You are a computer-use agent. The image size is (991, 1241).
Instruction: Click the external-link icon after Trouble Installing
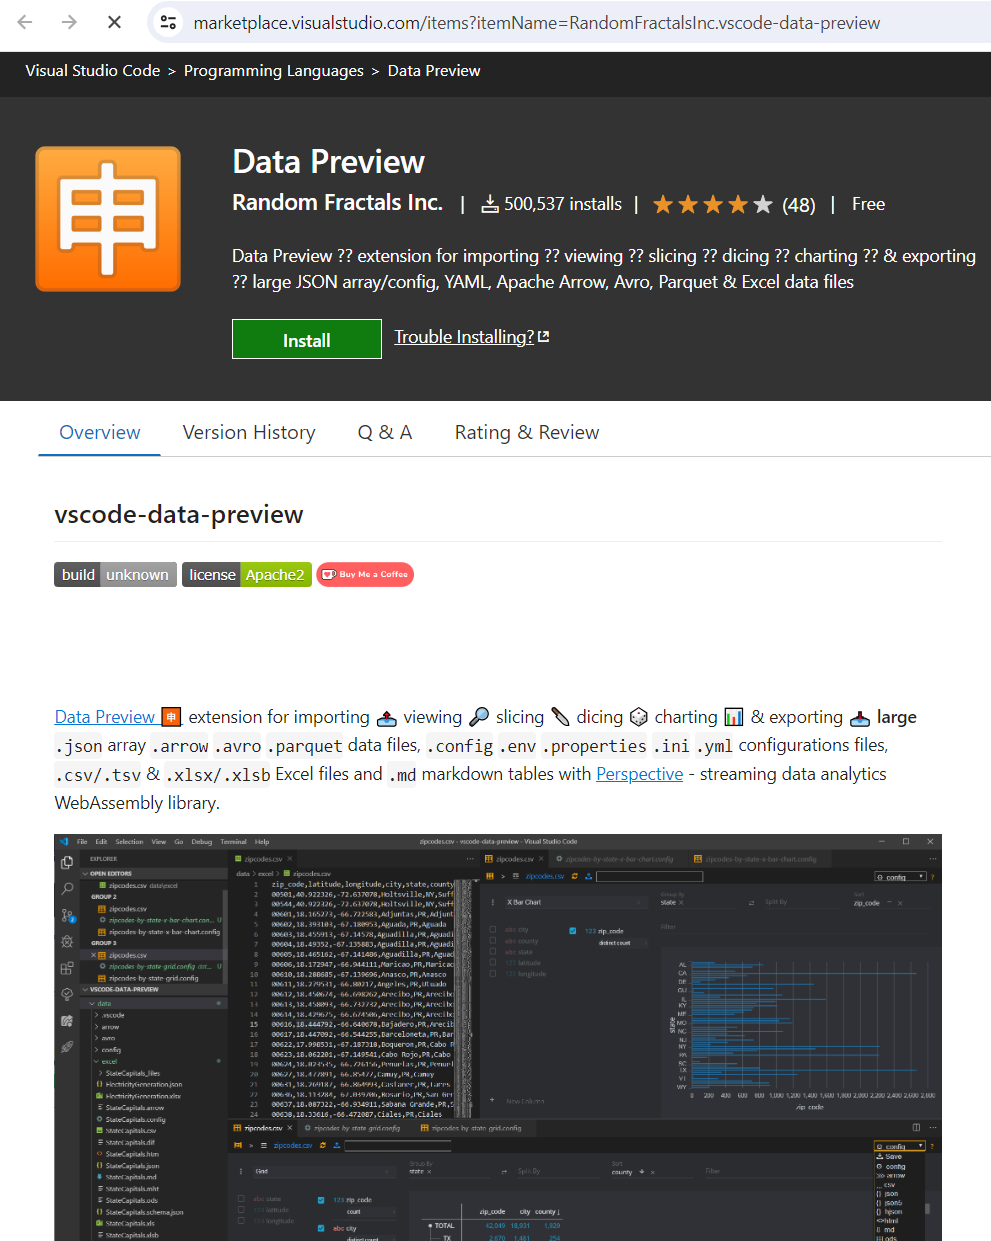tap(544, 337)
